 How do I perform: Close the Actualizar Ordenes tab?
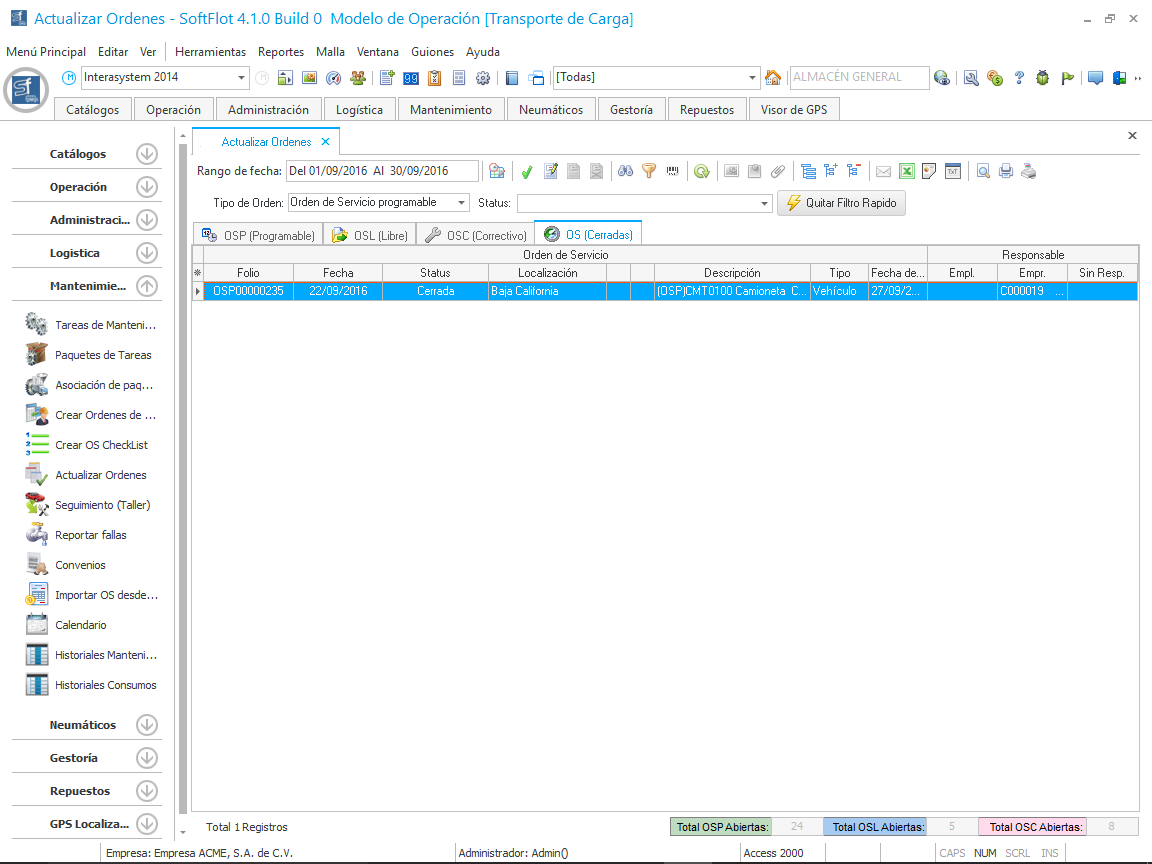click(326, 142)
